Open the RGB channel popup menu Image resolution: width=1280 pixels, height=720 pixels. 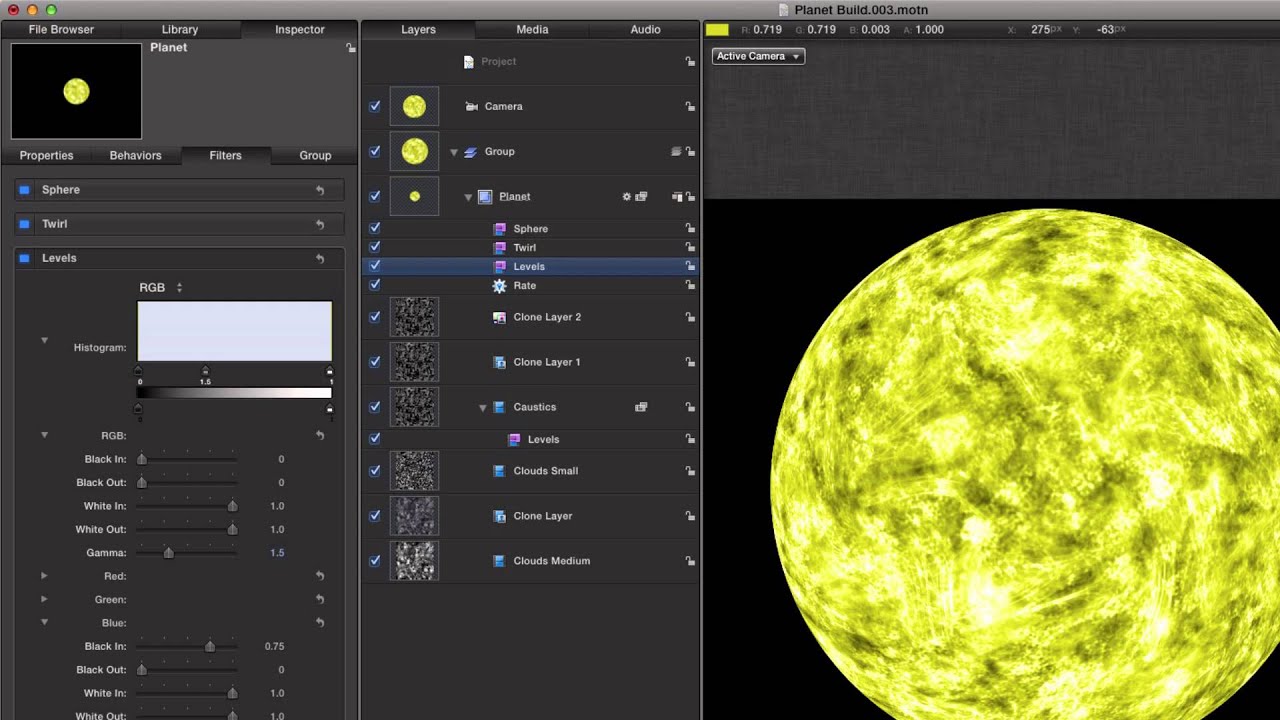[161, 288]
